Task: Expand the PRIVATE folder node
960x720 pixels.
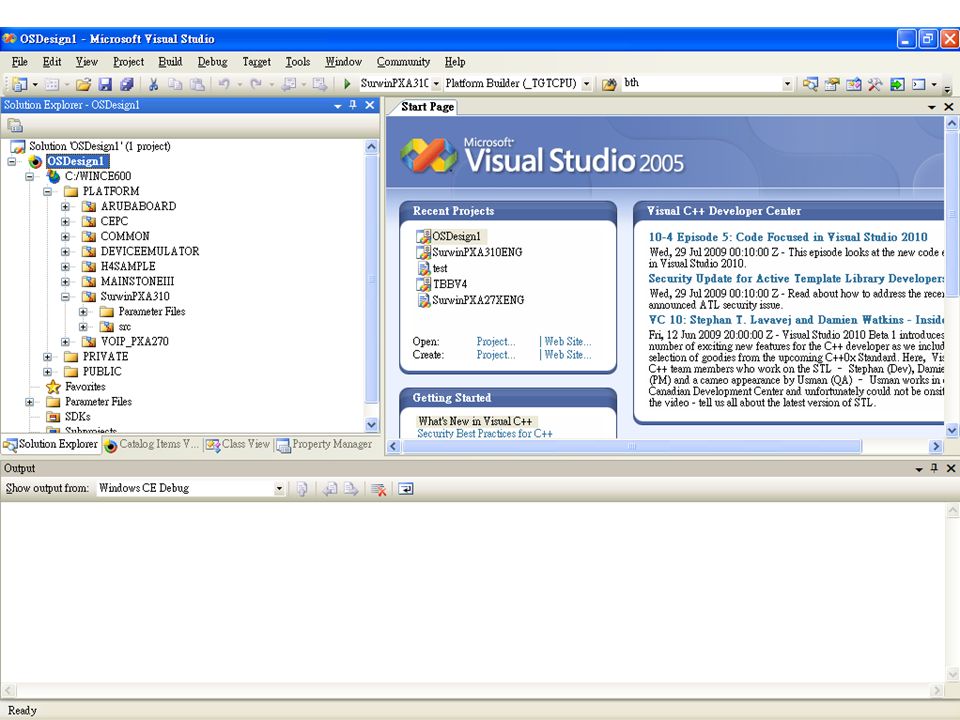Action: click(x=47, y=356)
